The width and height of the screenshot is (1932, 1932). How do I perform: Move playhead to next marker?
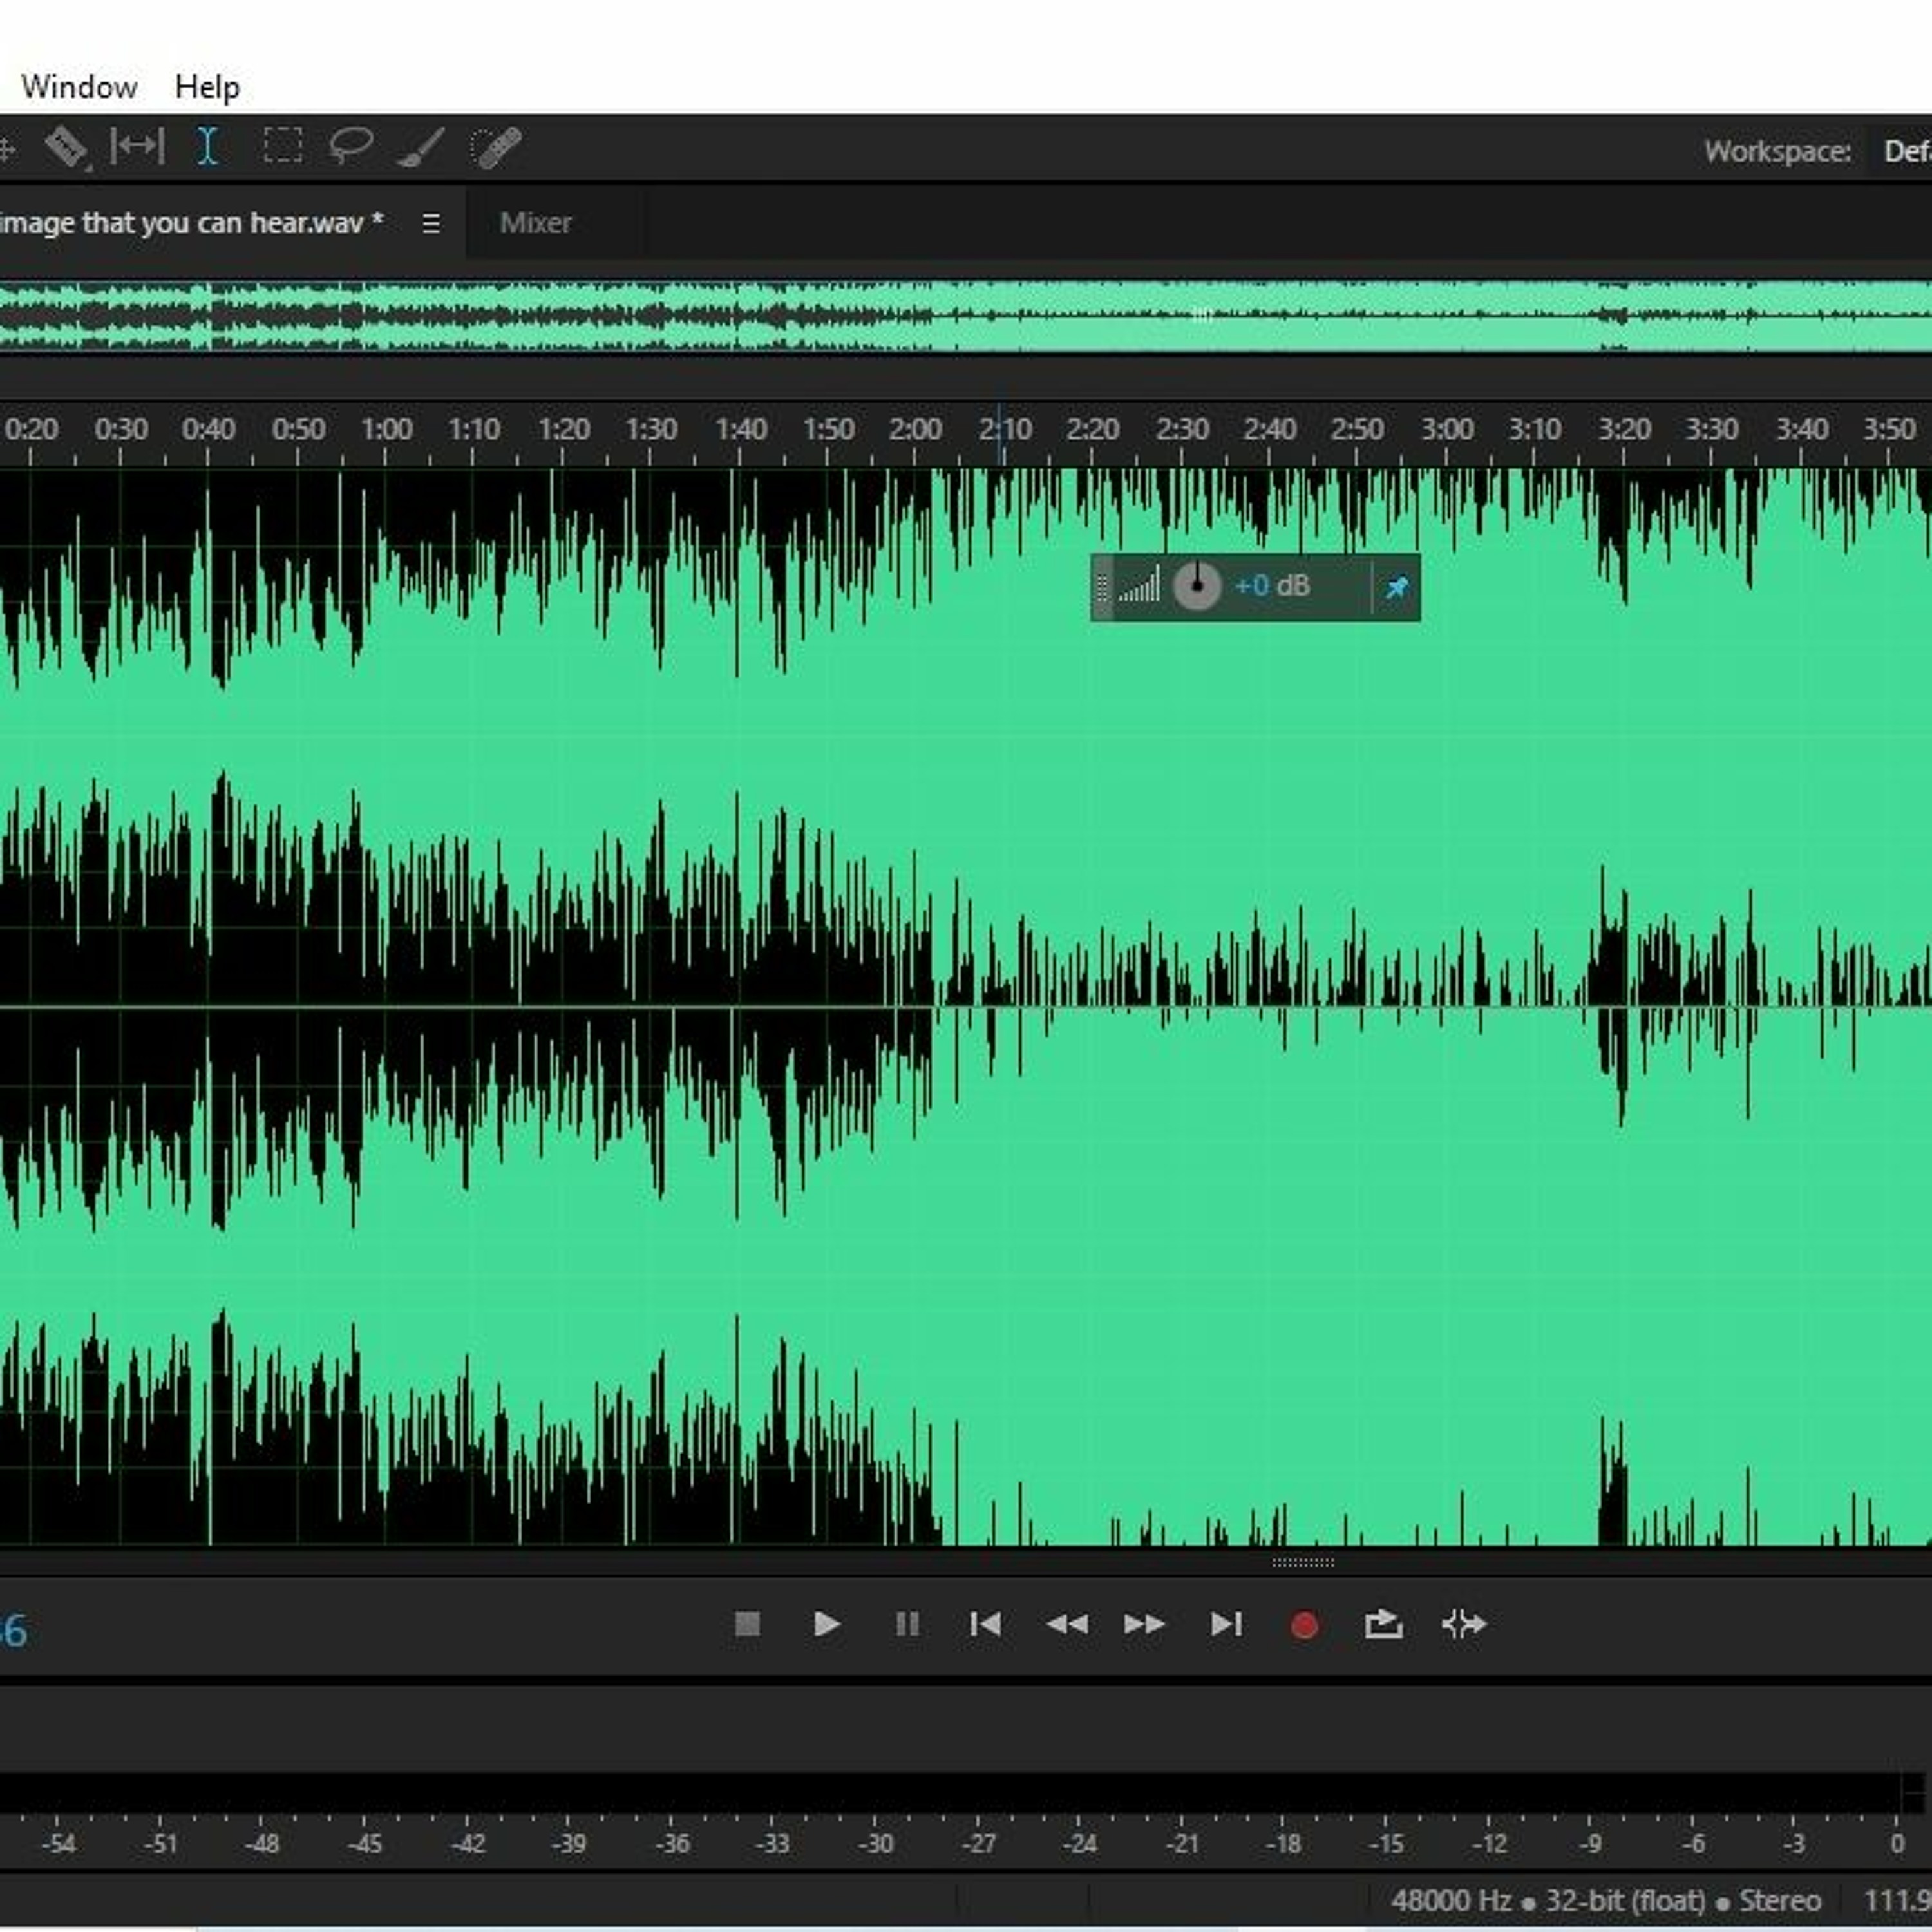[1226, 1624]
